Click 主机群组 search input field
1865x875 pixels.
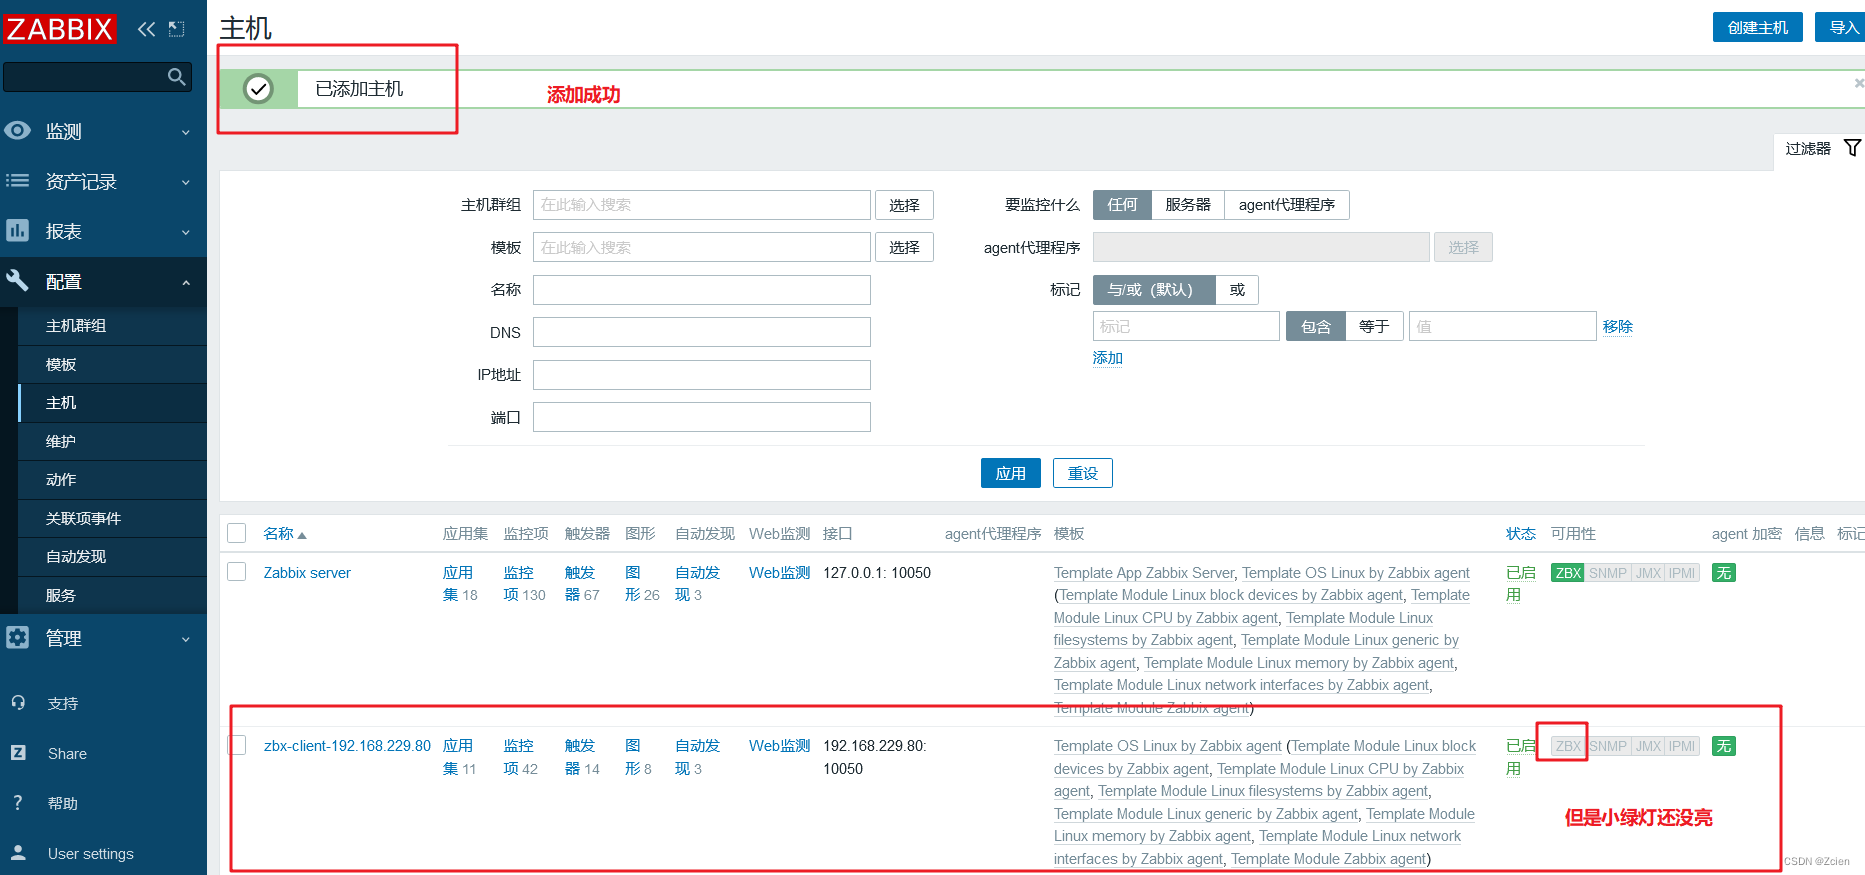click(702, 205)
